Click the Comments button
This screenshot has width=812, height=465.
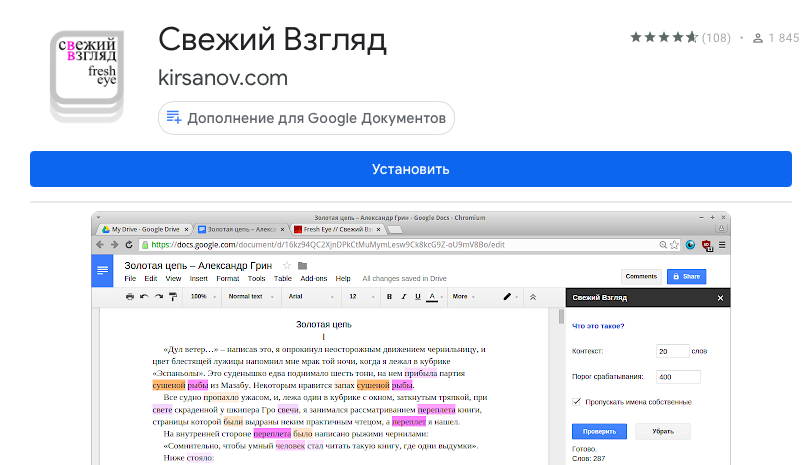coord(641,277)
